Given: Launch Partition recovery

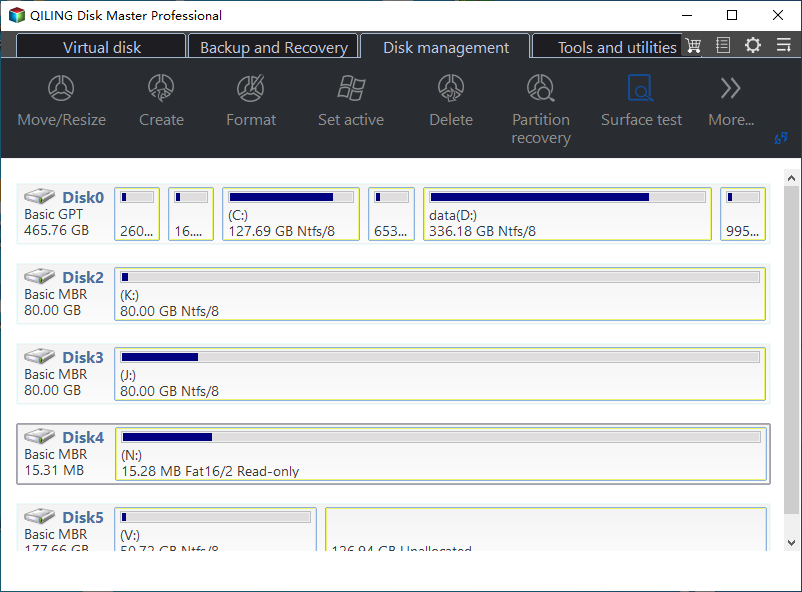Looking at the screenshot, I should tap(541, 109).
